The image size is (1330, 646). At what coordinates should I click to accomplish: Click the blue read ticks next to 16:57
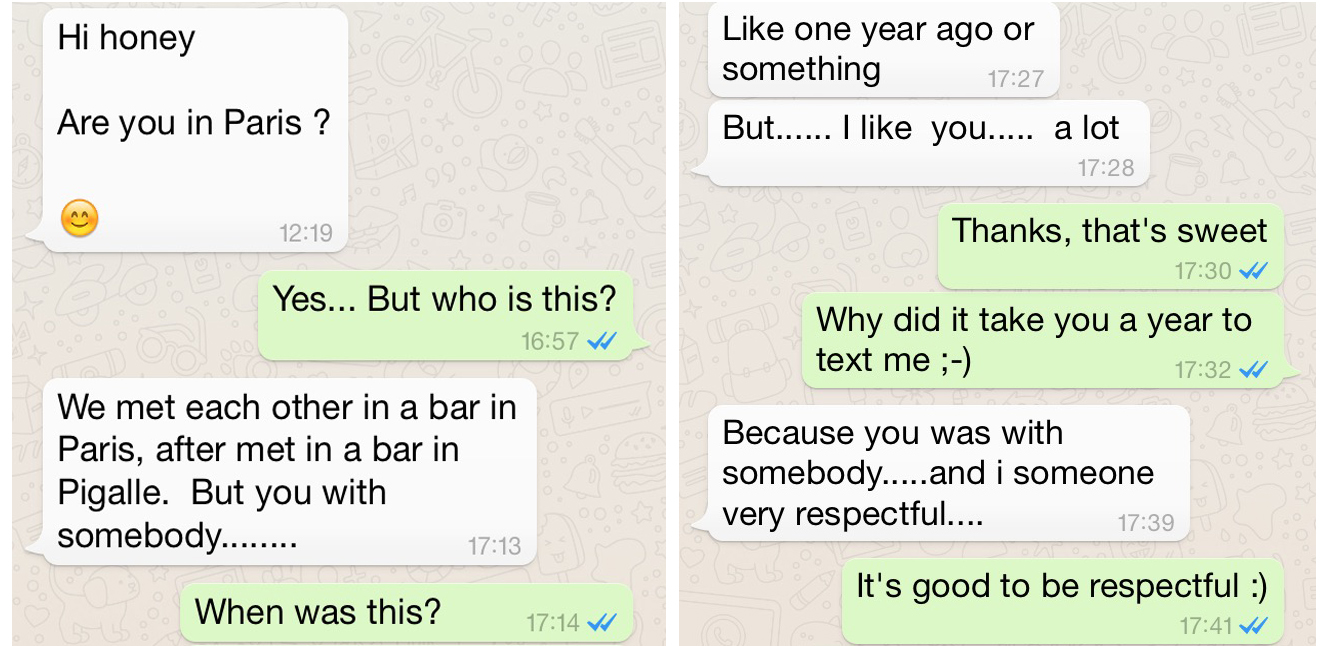click(603, 342)
